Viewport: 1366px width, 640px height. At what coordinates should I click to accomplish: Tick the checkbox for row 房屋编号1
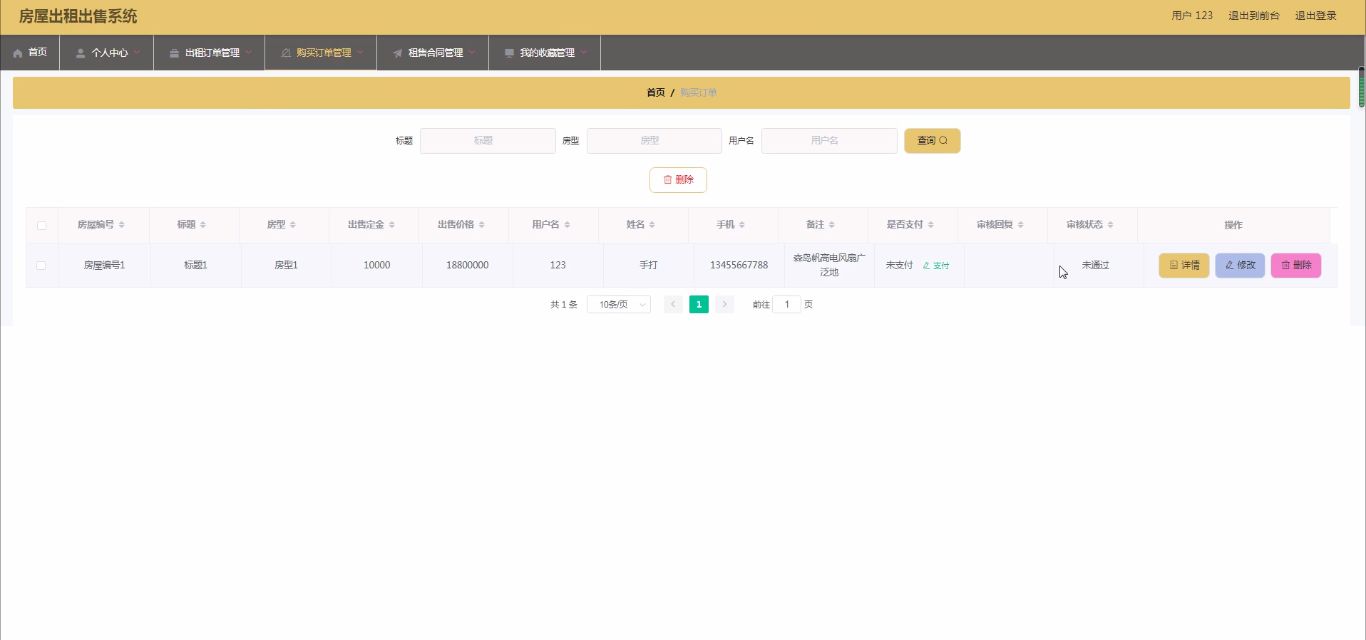[41, 266]
